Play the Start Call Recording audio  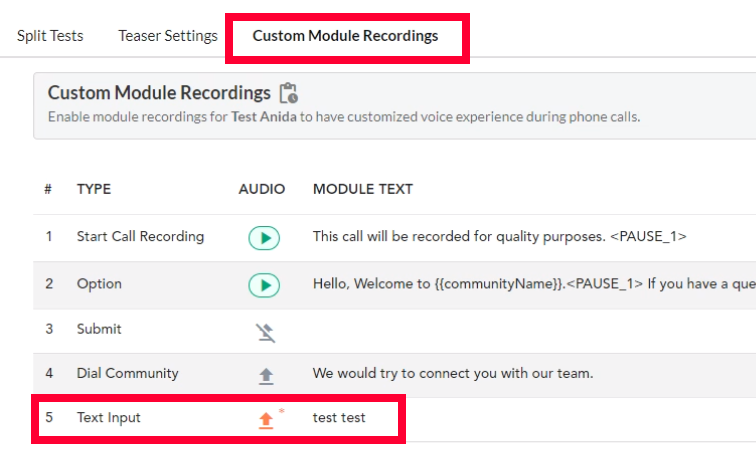point(264,238)
